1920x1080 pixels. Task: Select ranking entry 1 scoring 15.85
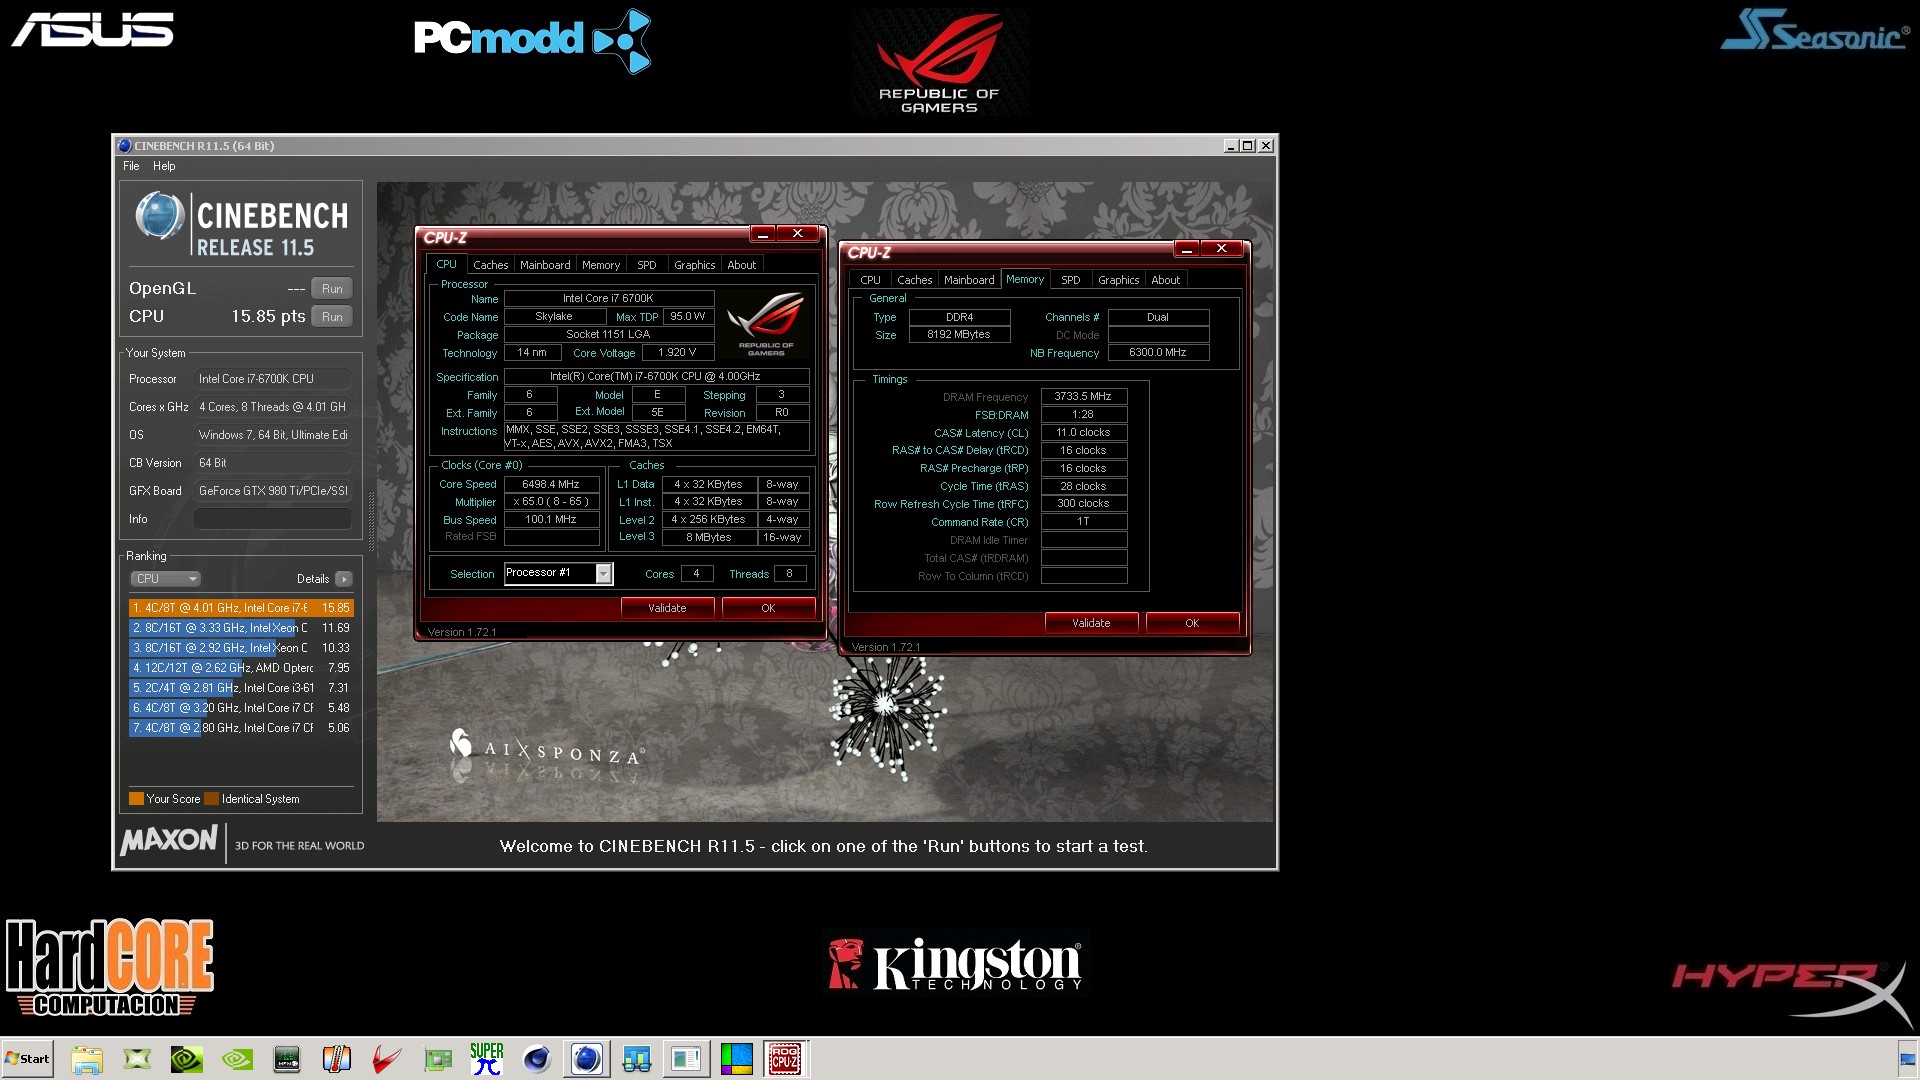[241, 608]
